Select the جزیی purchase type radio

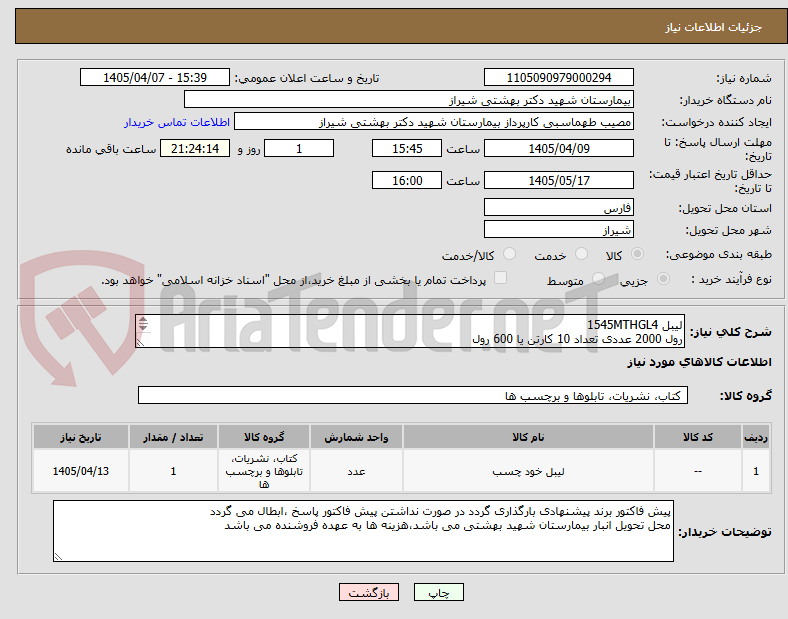coord(663,279)
